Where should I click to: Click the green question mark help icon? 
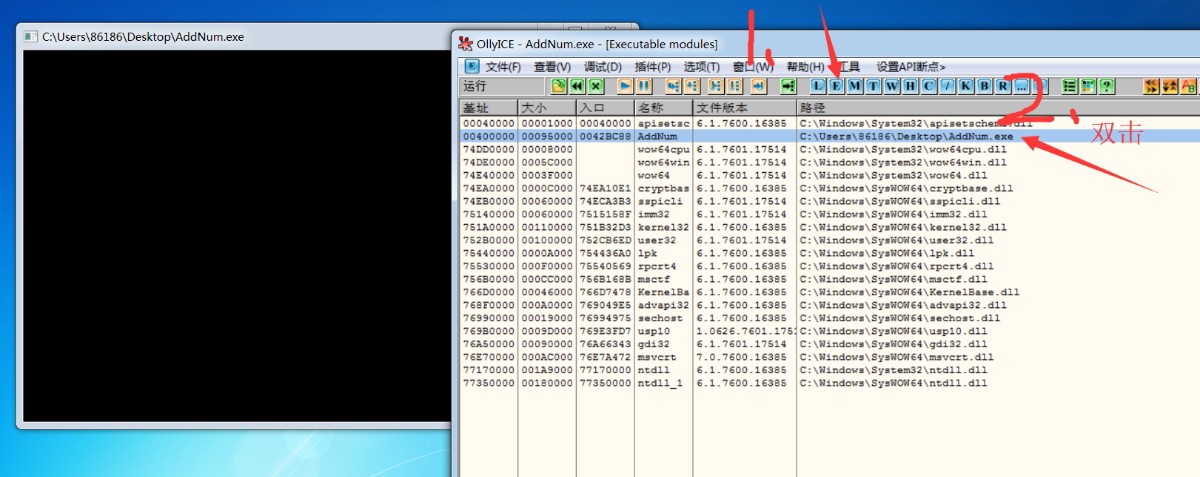tap(1106, 86)
